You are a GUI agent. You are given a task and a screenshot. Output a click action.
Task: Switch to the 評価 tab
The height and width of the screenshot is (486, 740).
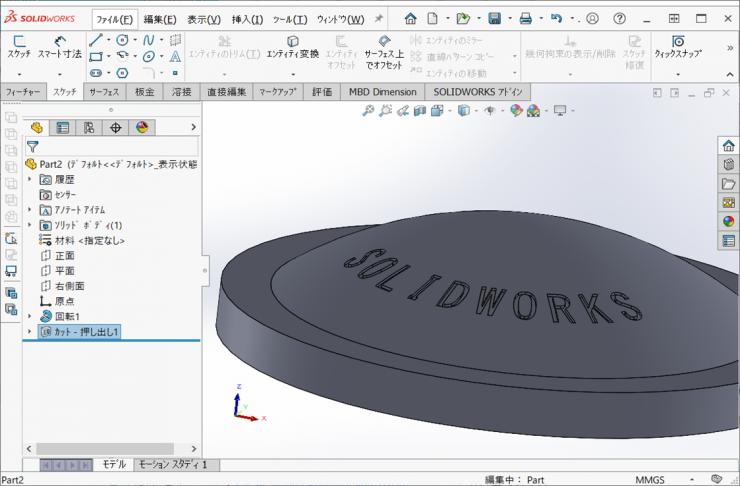pos(322,92)
